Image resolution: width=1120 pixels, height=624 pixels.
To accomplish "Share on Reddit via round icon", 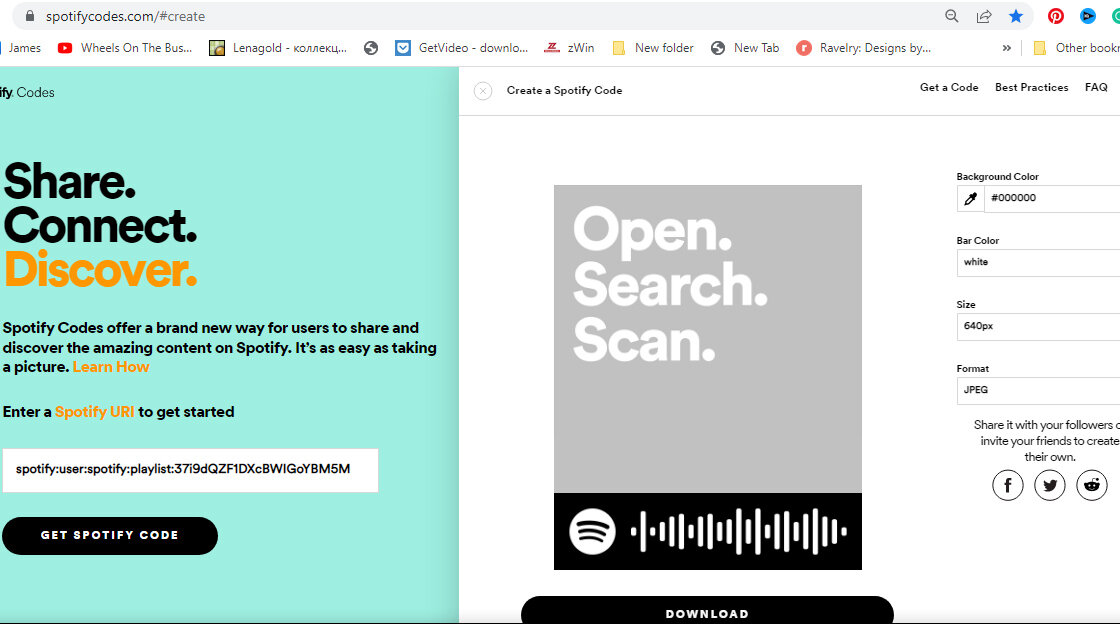I will tap(1092, 485).
